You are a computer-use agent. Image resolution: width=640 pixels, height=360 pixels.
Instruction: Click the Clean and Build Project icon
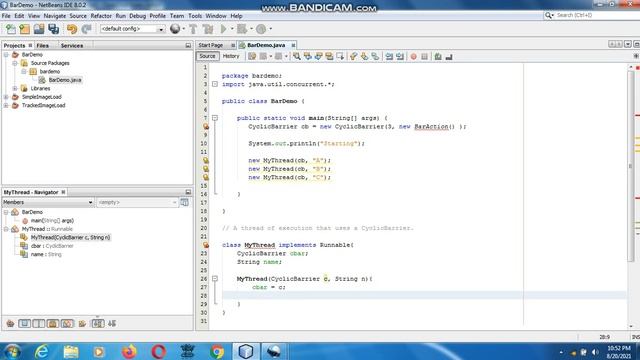pos(208,29)
